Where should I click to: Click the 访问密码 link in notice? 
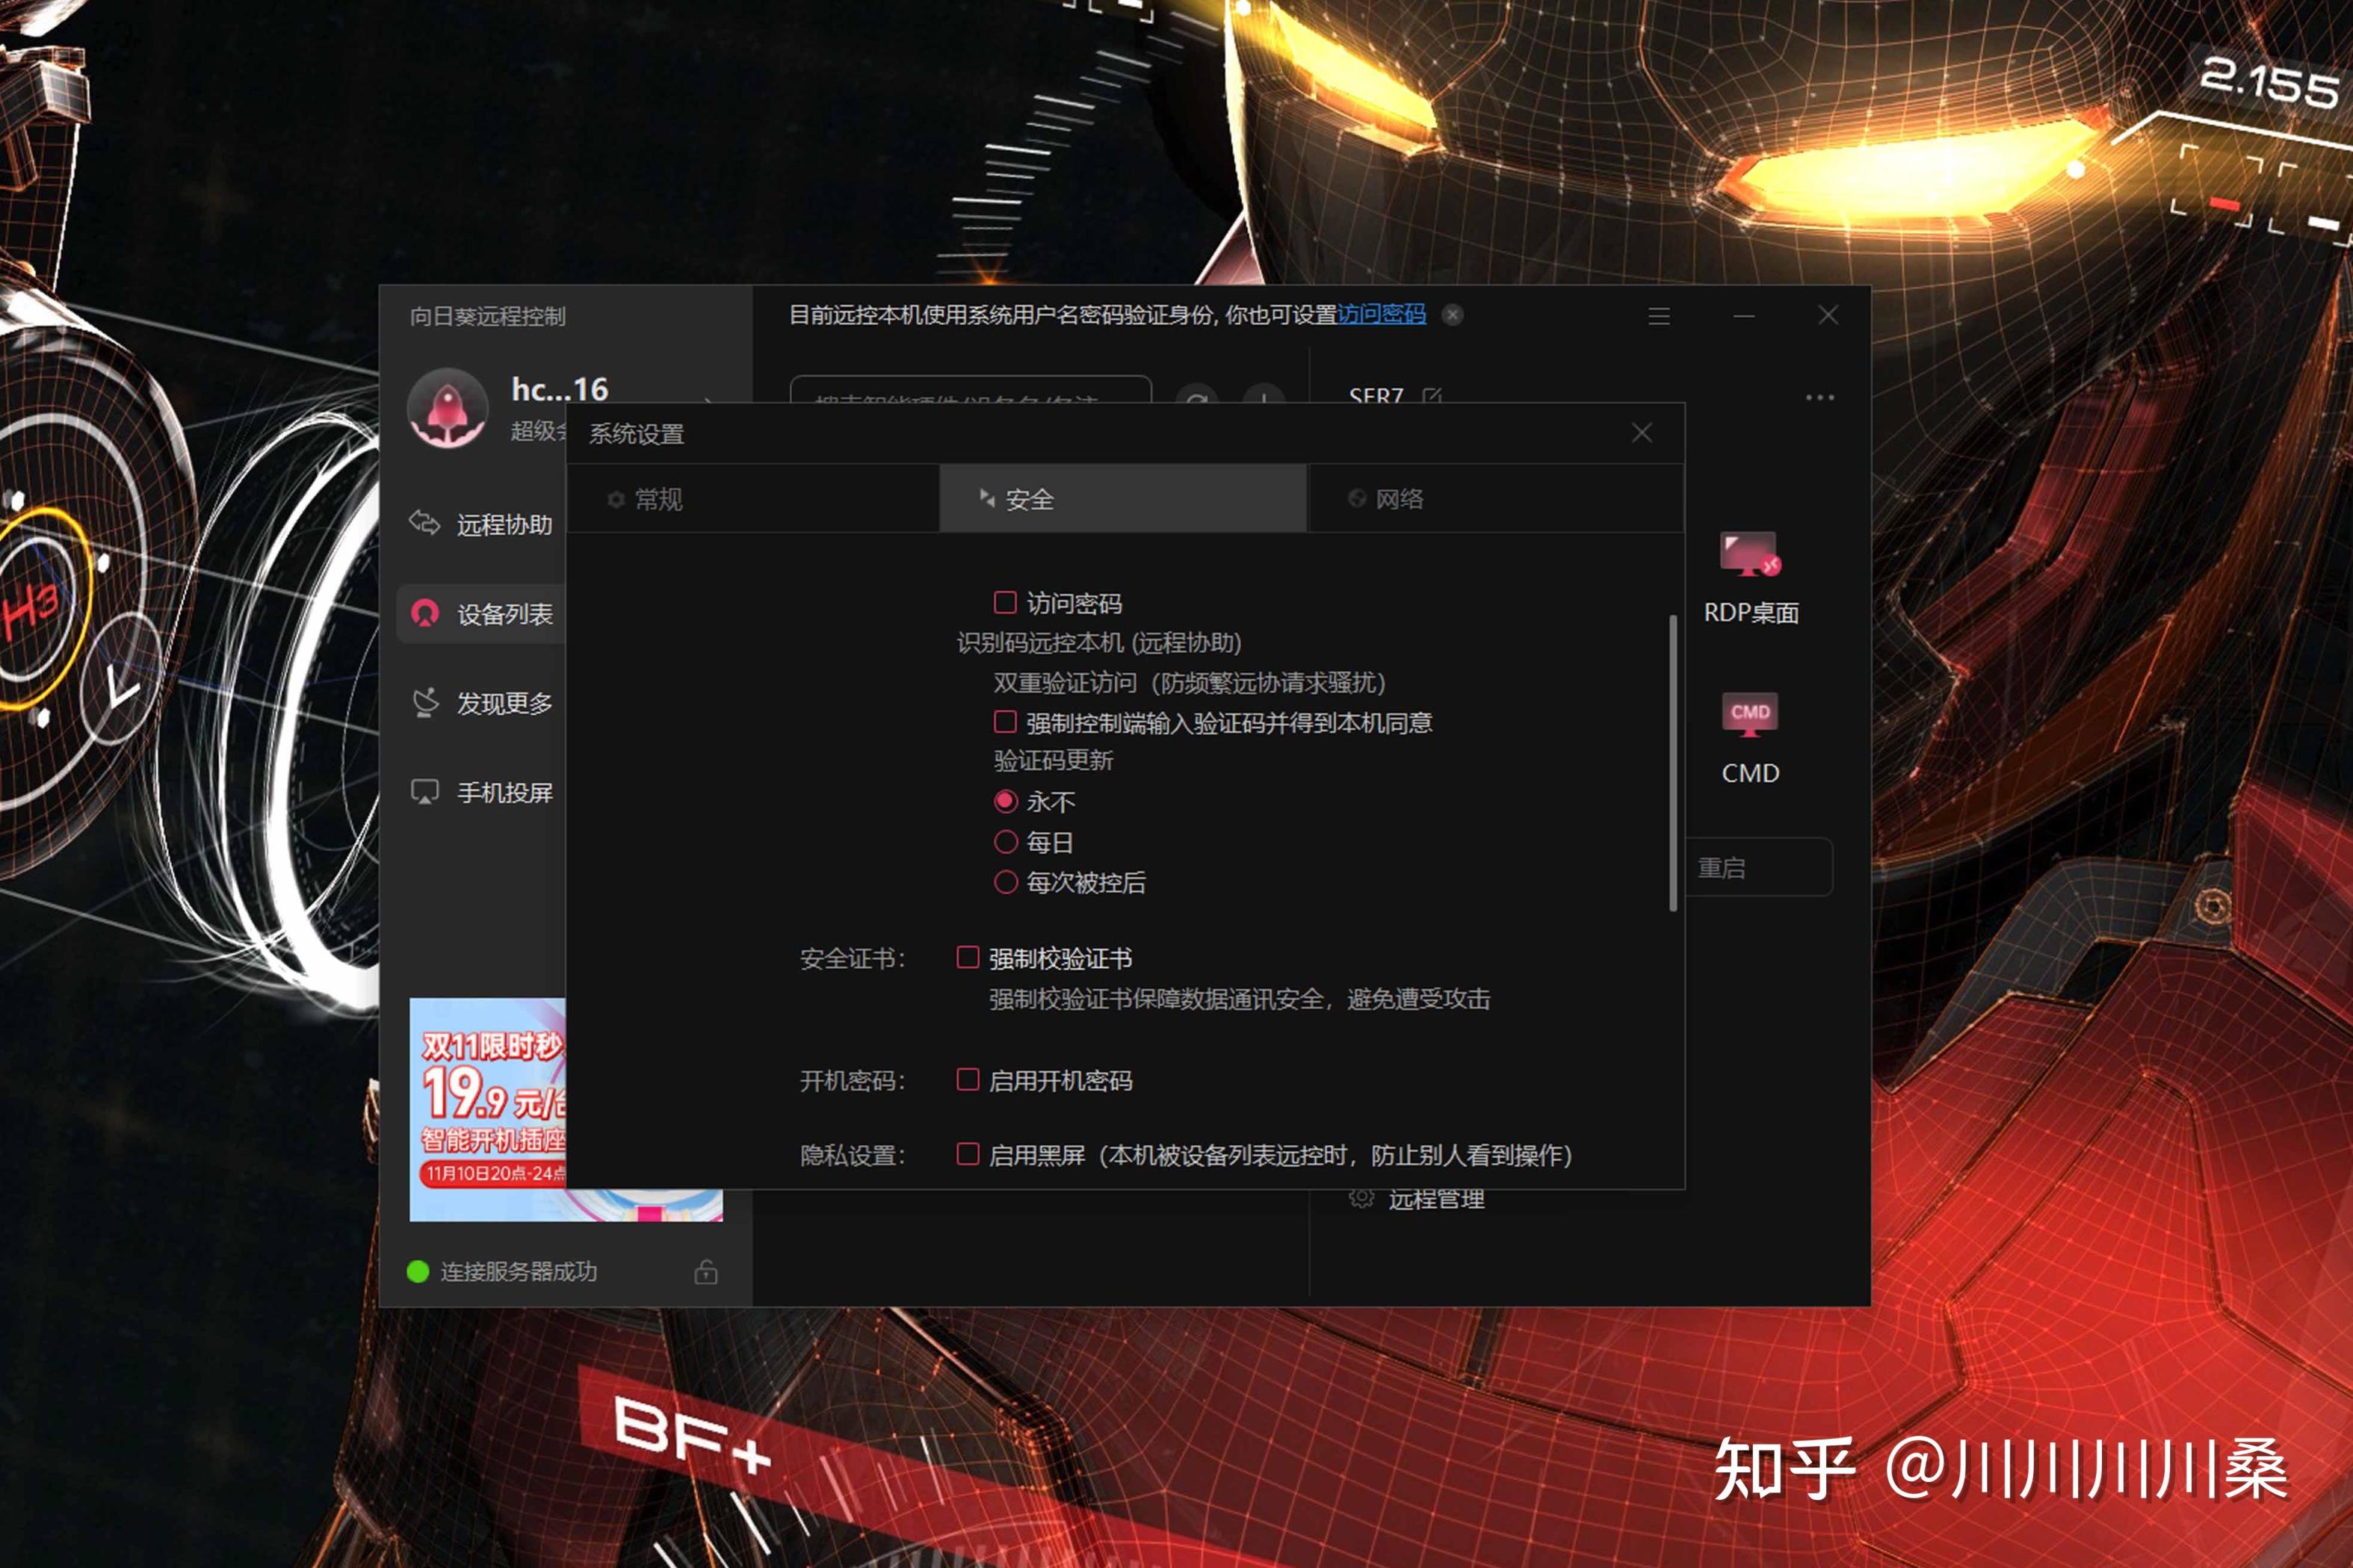pyautogui.click(x=1381, y=315)
